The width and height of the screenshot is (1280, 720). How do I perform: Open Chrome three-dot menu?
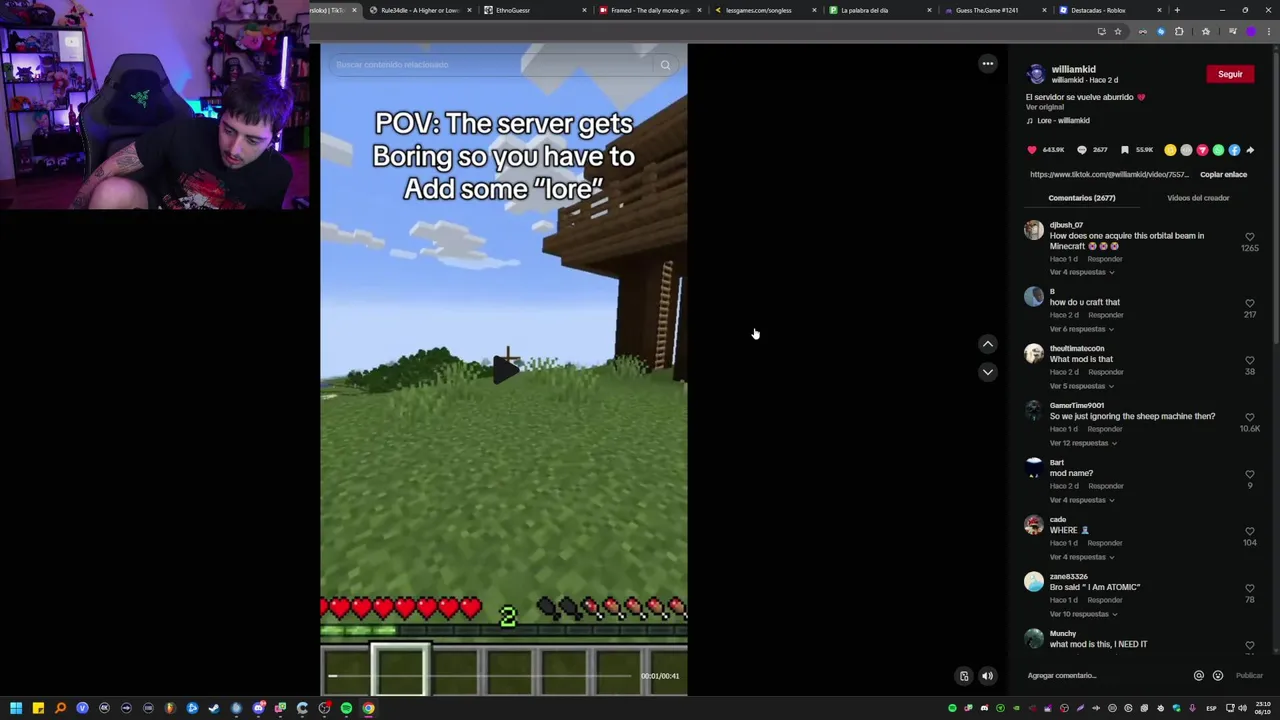click(1268, 32)
